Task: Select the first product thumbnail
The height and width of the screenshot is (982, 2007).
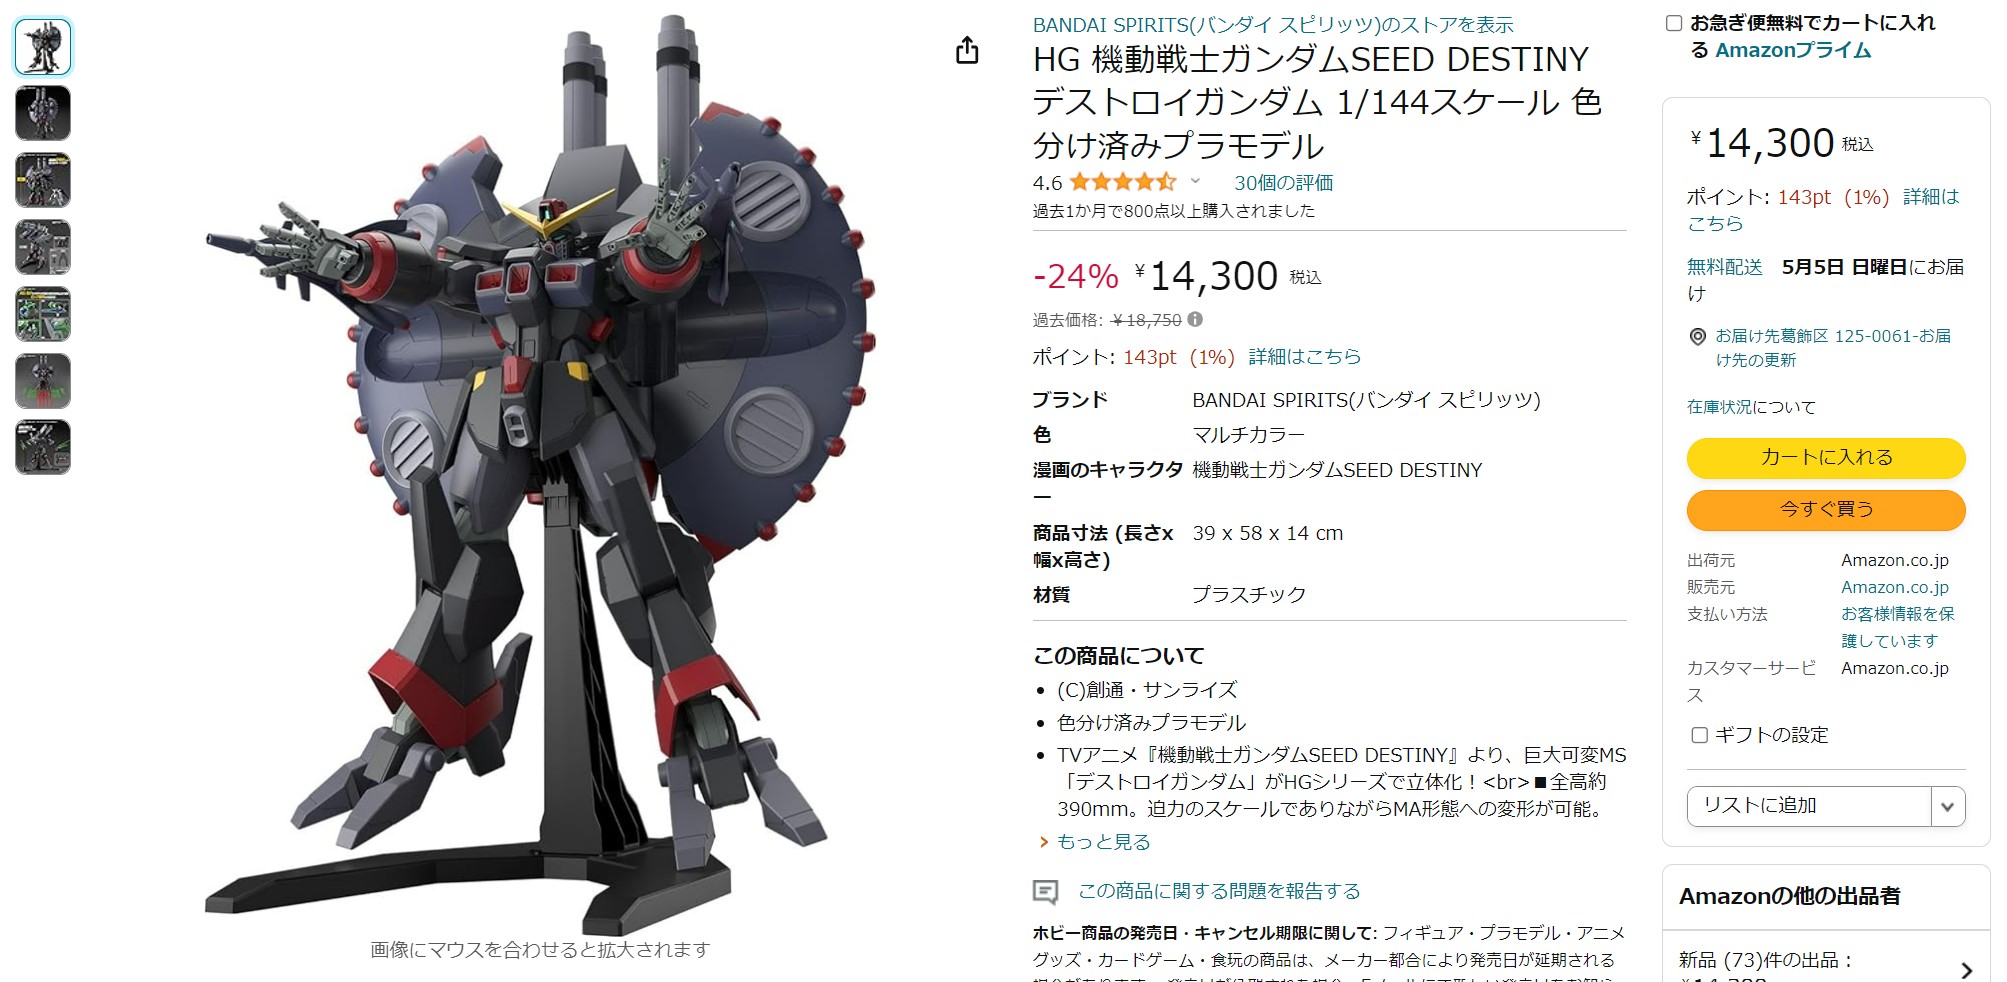Action: (x=43, y=47)
